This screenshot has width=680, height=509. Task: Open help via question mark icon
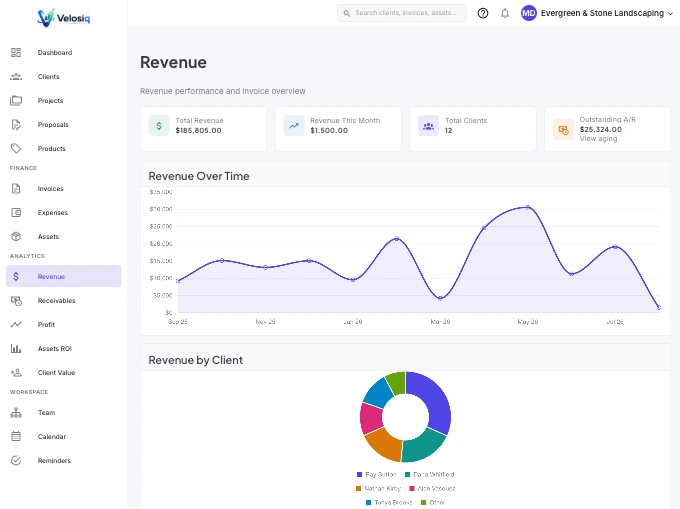pos(483,13)
